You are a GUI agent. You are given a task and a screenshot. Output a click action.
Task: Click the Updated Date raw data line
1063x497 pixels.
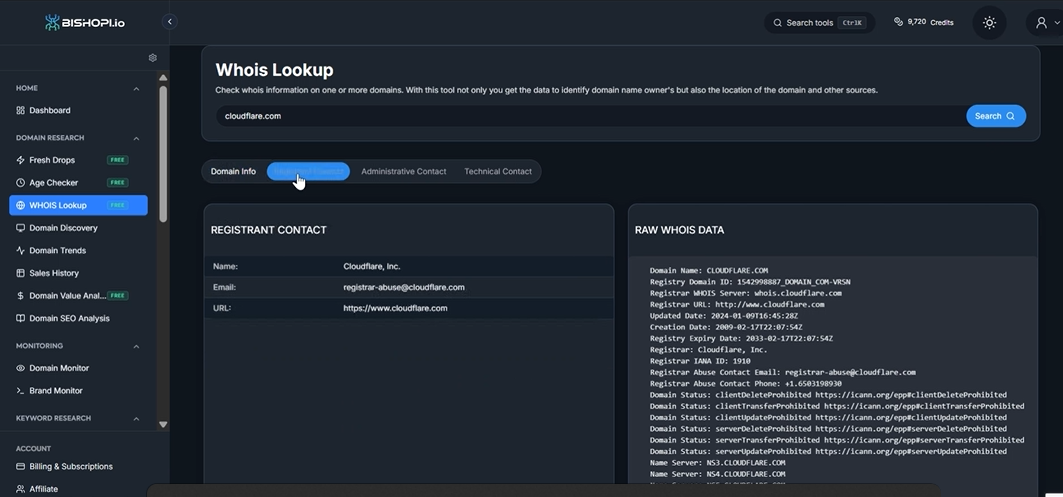click(723, 316)
